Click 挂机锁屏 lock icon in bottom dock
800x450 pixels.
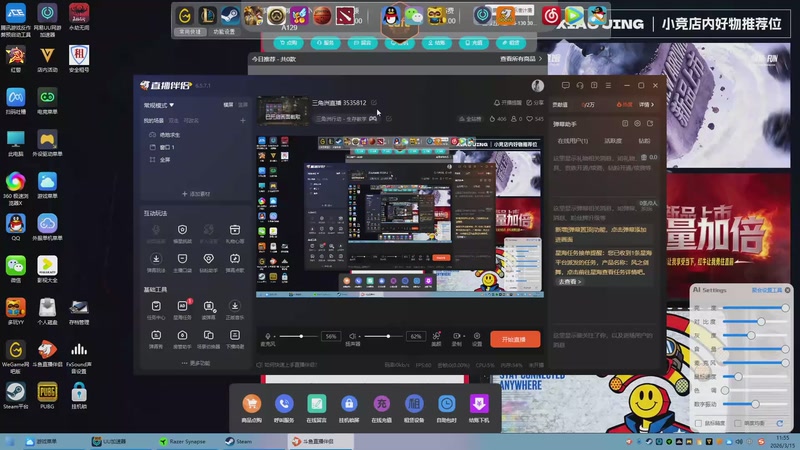349,404
